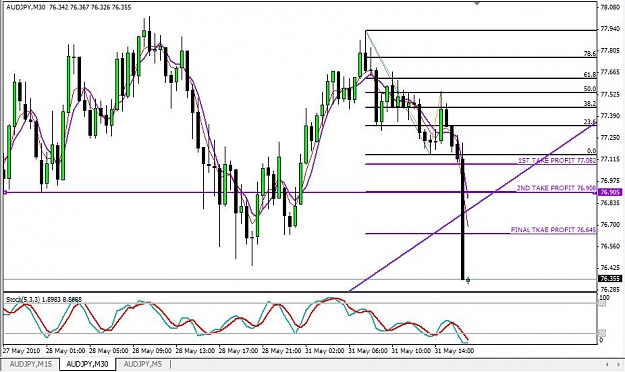Click the 31 May 10:00 time label
This screenshot has width=625, height=372.
click(x=411, y=351)
